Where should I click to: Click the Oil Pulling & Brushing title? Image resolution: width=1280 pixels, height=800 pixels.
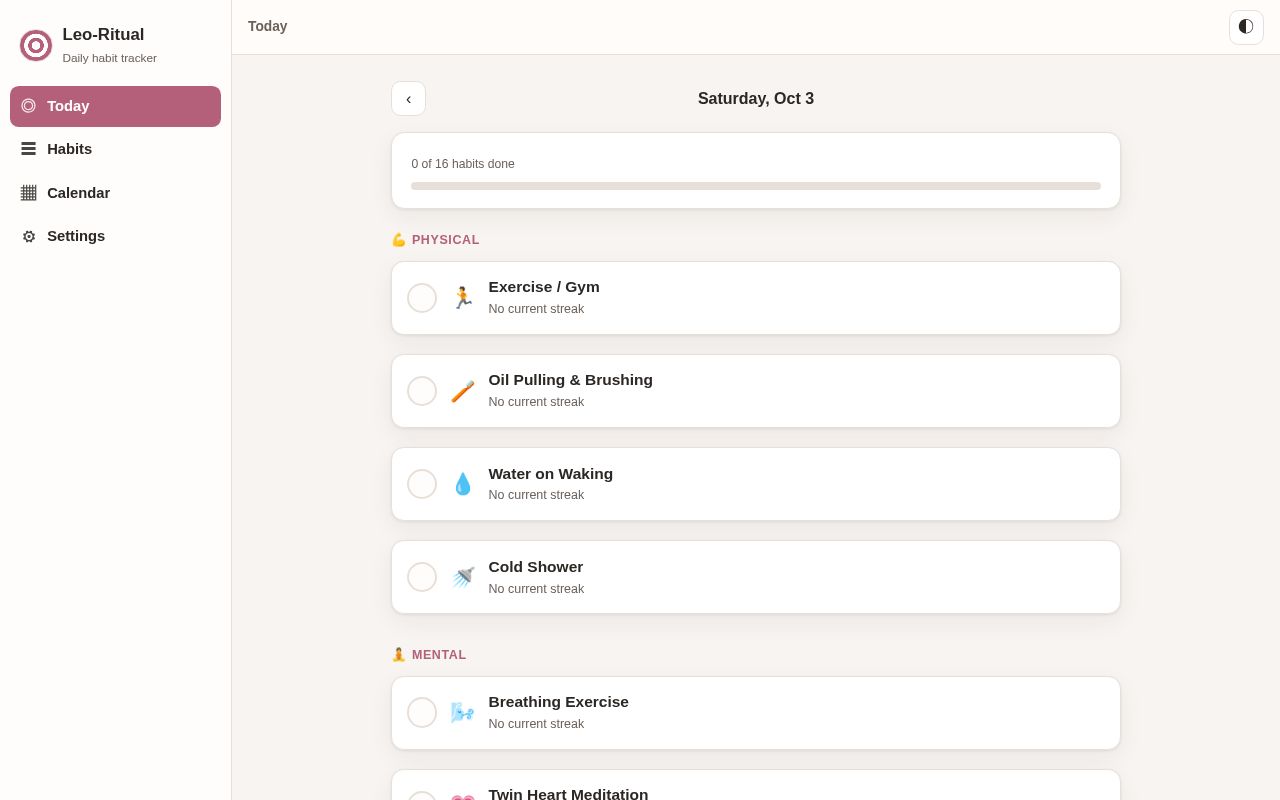pyautogui.click(x=571, y=380)
